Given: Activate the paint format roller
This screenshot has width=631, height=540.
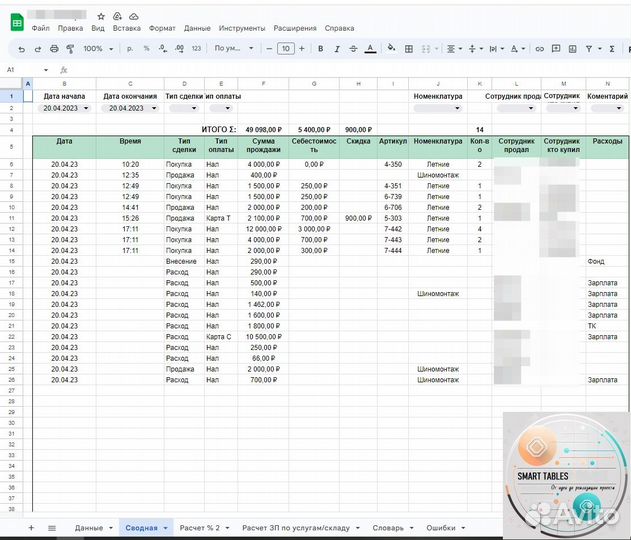Looking at the screenshot, I should tap(70, 49).
